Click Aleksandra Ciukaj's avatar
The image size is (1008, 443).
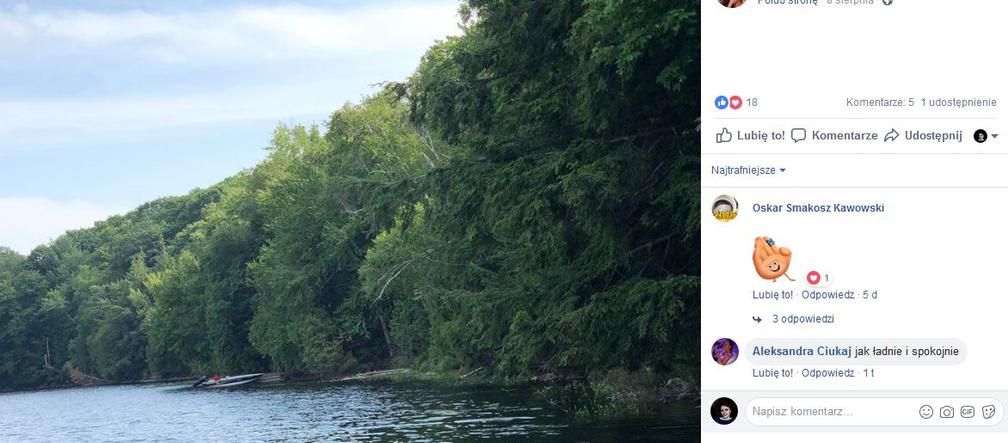coord(725,352)
